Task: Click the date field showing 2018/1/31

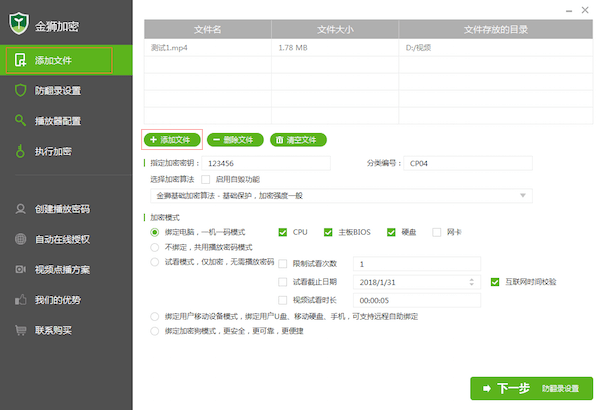Action: click(417, 282)
